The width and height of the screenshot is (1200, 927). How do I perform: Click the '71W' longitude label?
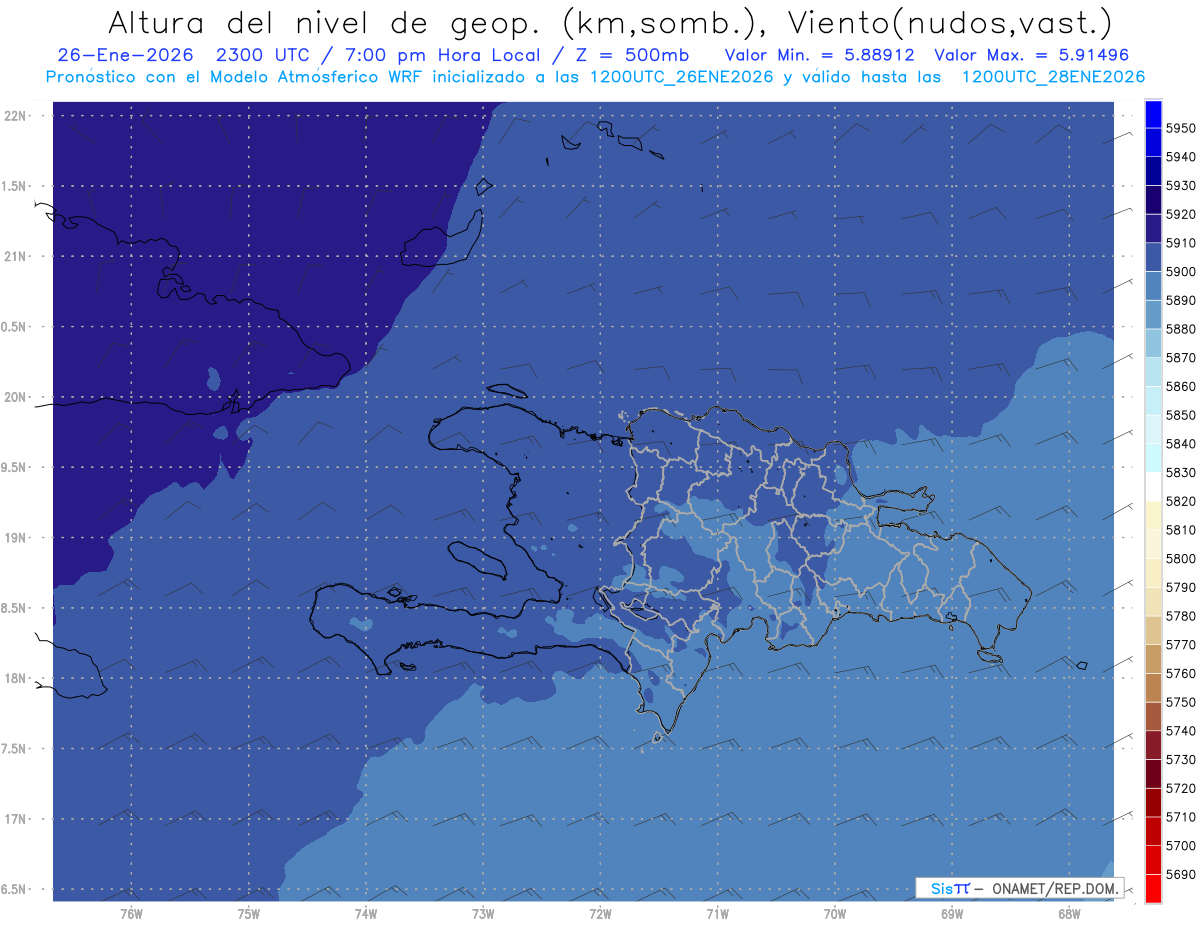[717, 913]
